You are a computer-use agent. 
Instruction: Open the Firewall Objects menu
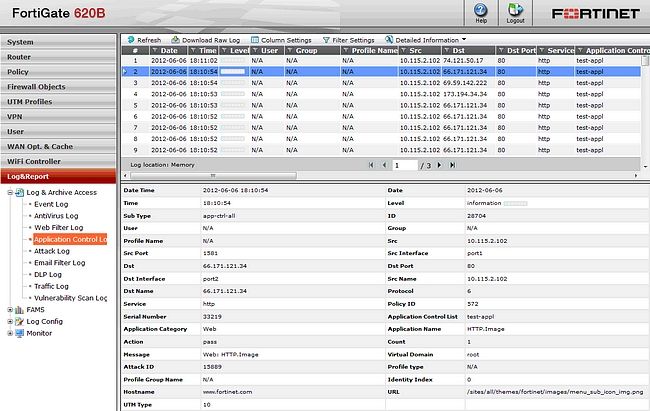pos(58,87)
